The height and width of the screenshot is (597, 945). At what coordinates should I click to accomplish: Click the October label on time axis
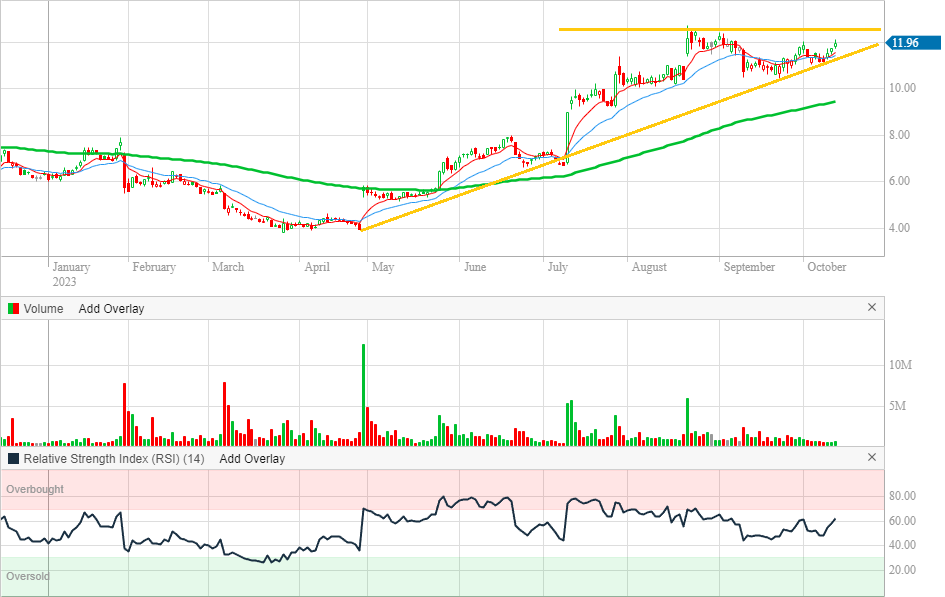coord(827,267)
